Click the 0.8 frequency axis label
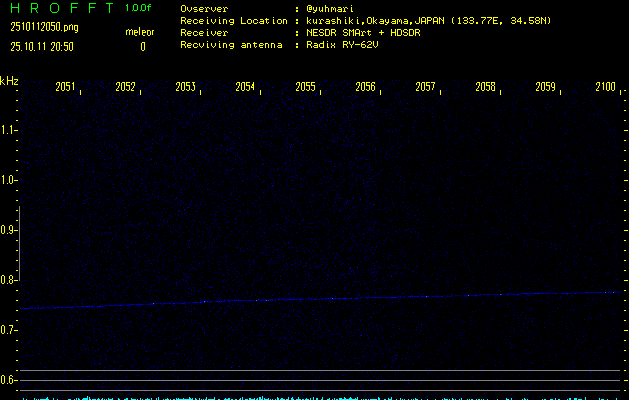 pyautogui.click(x=9, y=280)
